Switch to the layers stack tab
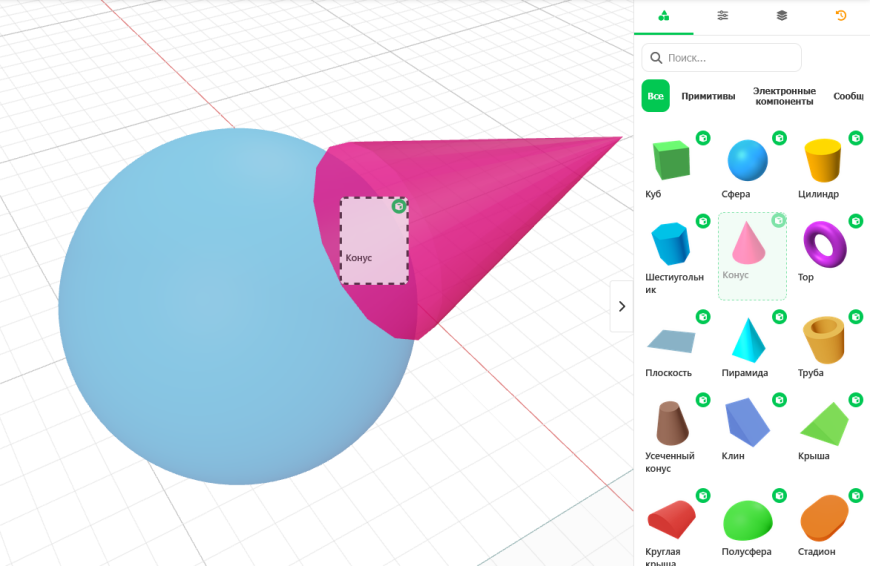Image resolution: width=870 pixels, height=566 pixels. tap(782, 16)
